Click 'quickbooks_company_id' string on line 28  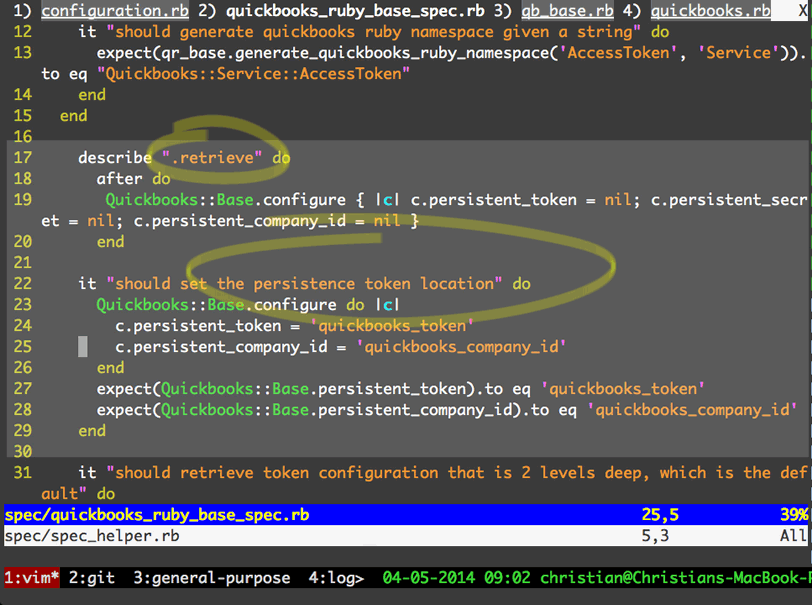[x=692, y=410]
